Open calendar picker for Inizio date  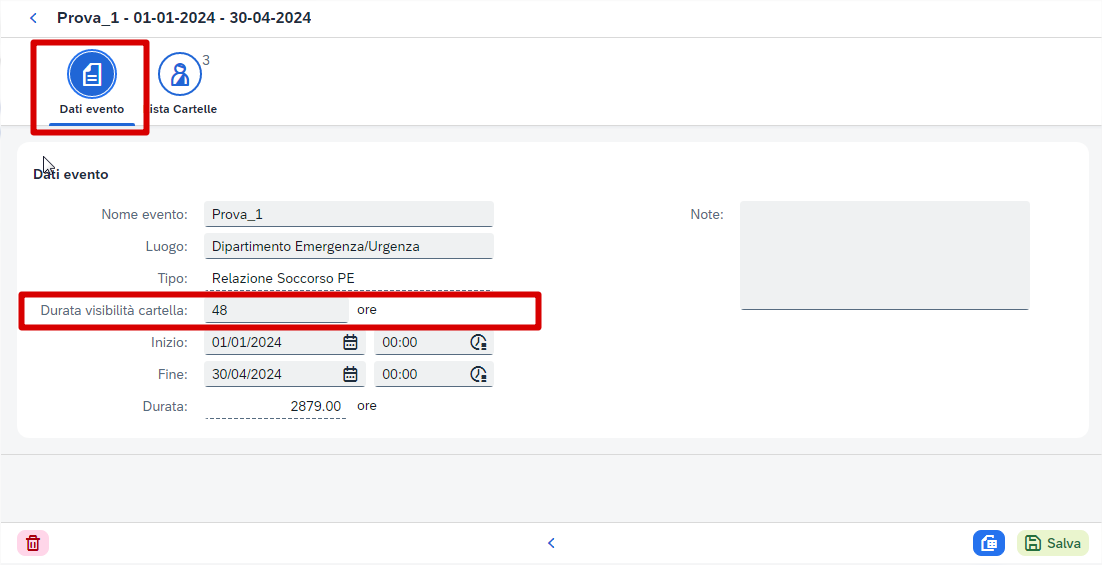coord(350,342)
